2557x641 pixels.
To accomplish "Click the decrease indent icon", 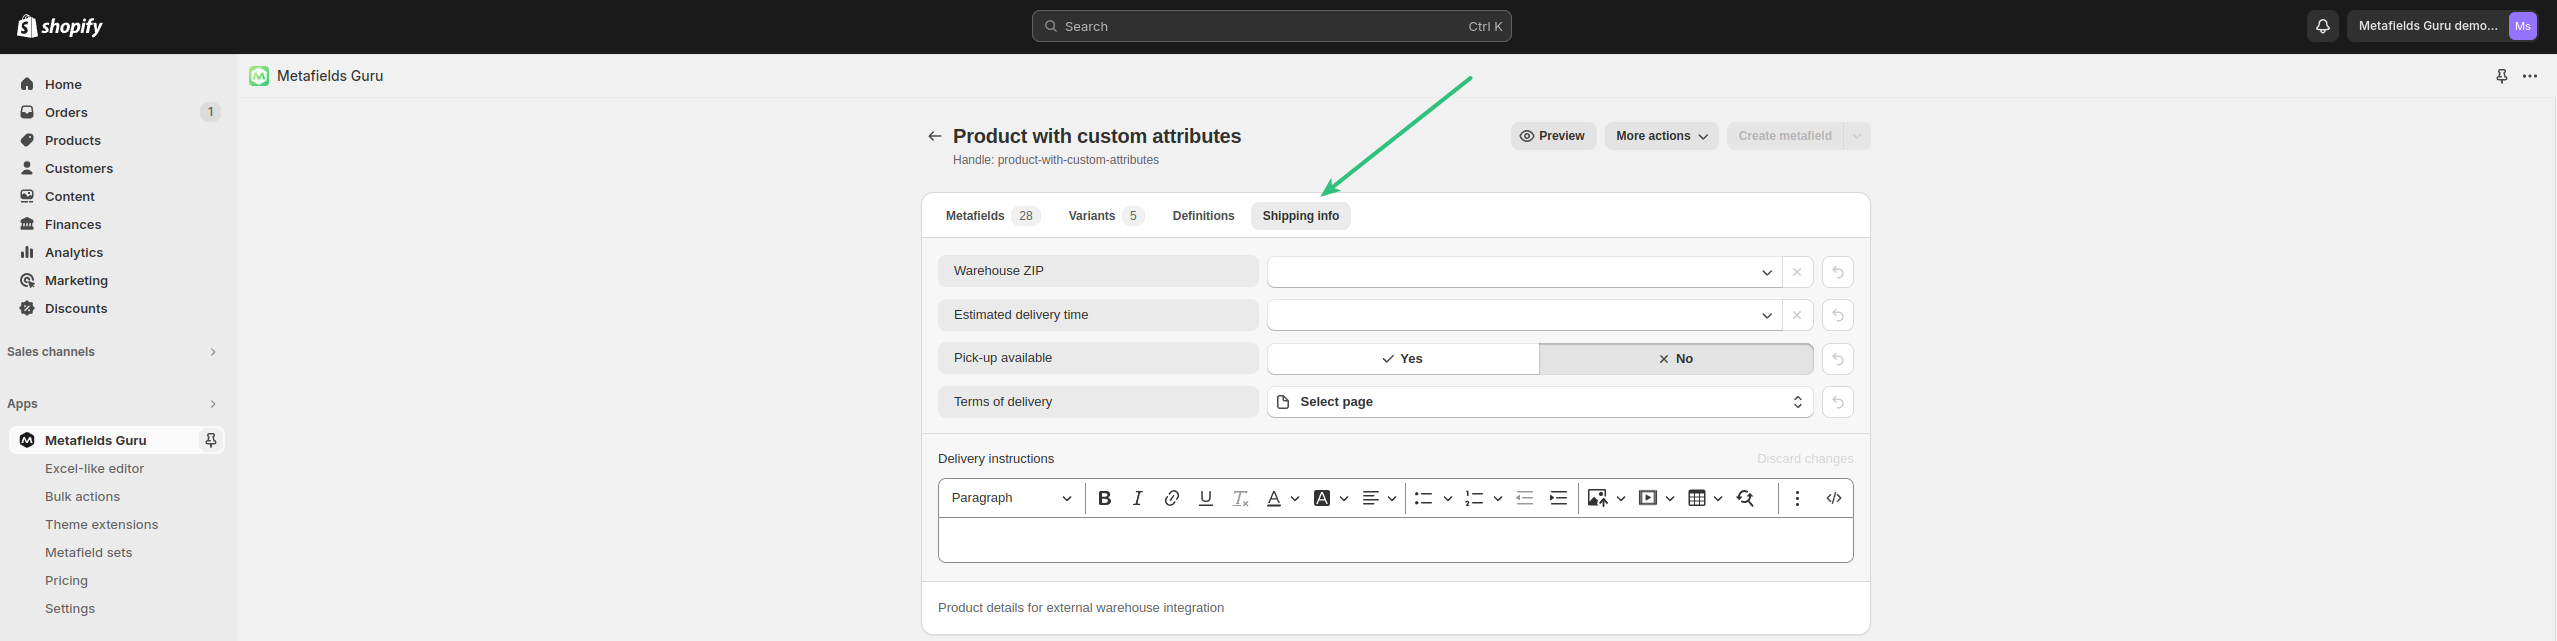I will tap(1524, 498).
